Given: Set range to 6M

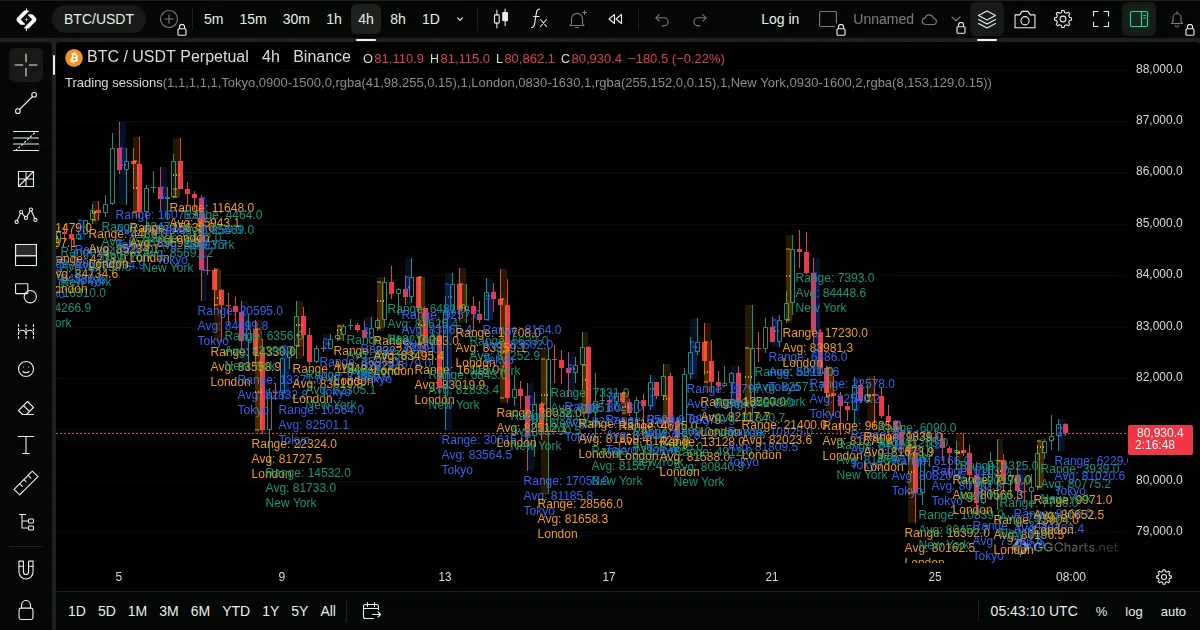Looking at the screenshot, I should pyautogui.click(x=200, y=611).
